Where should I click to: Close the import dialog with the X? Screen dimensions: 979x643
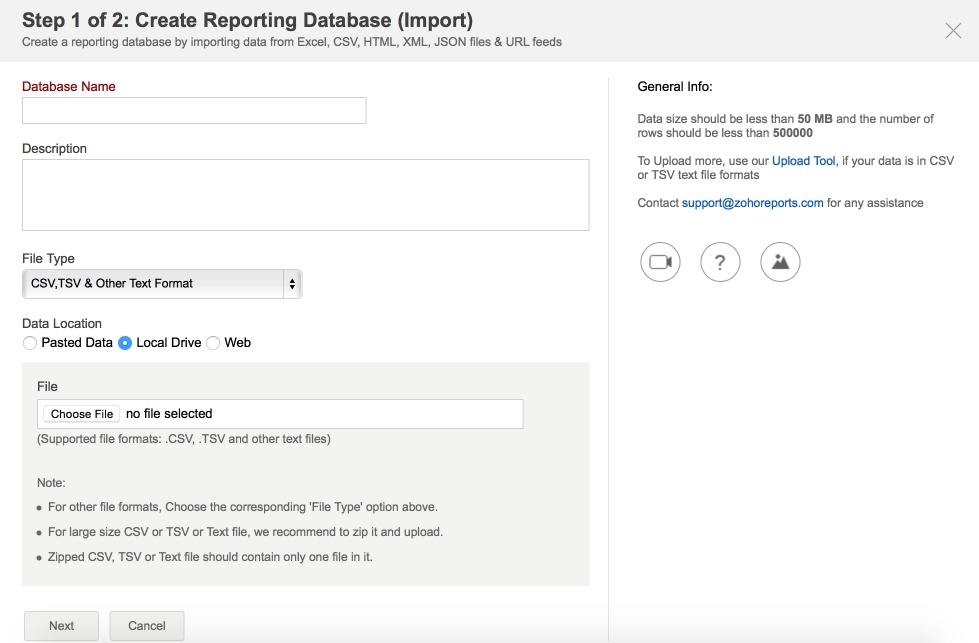(952, 30)
